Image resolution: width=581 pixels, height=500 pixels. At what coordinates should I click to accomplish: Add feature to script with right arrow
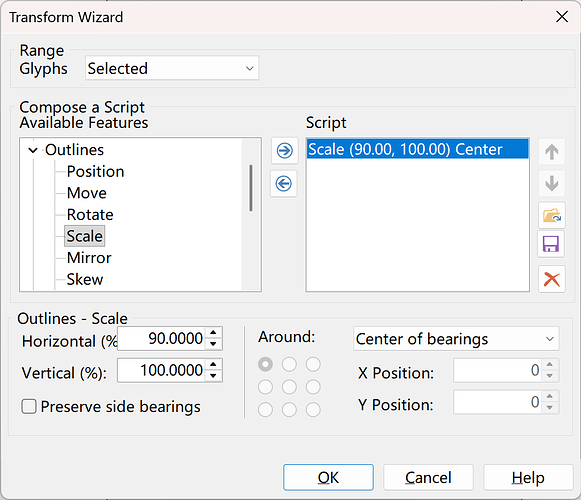pos(284,151)
